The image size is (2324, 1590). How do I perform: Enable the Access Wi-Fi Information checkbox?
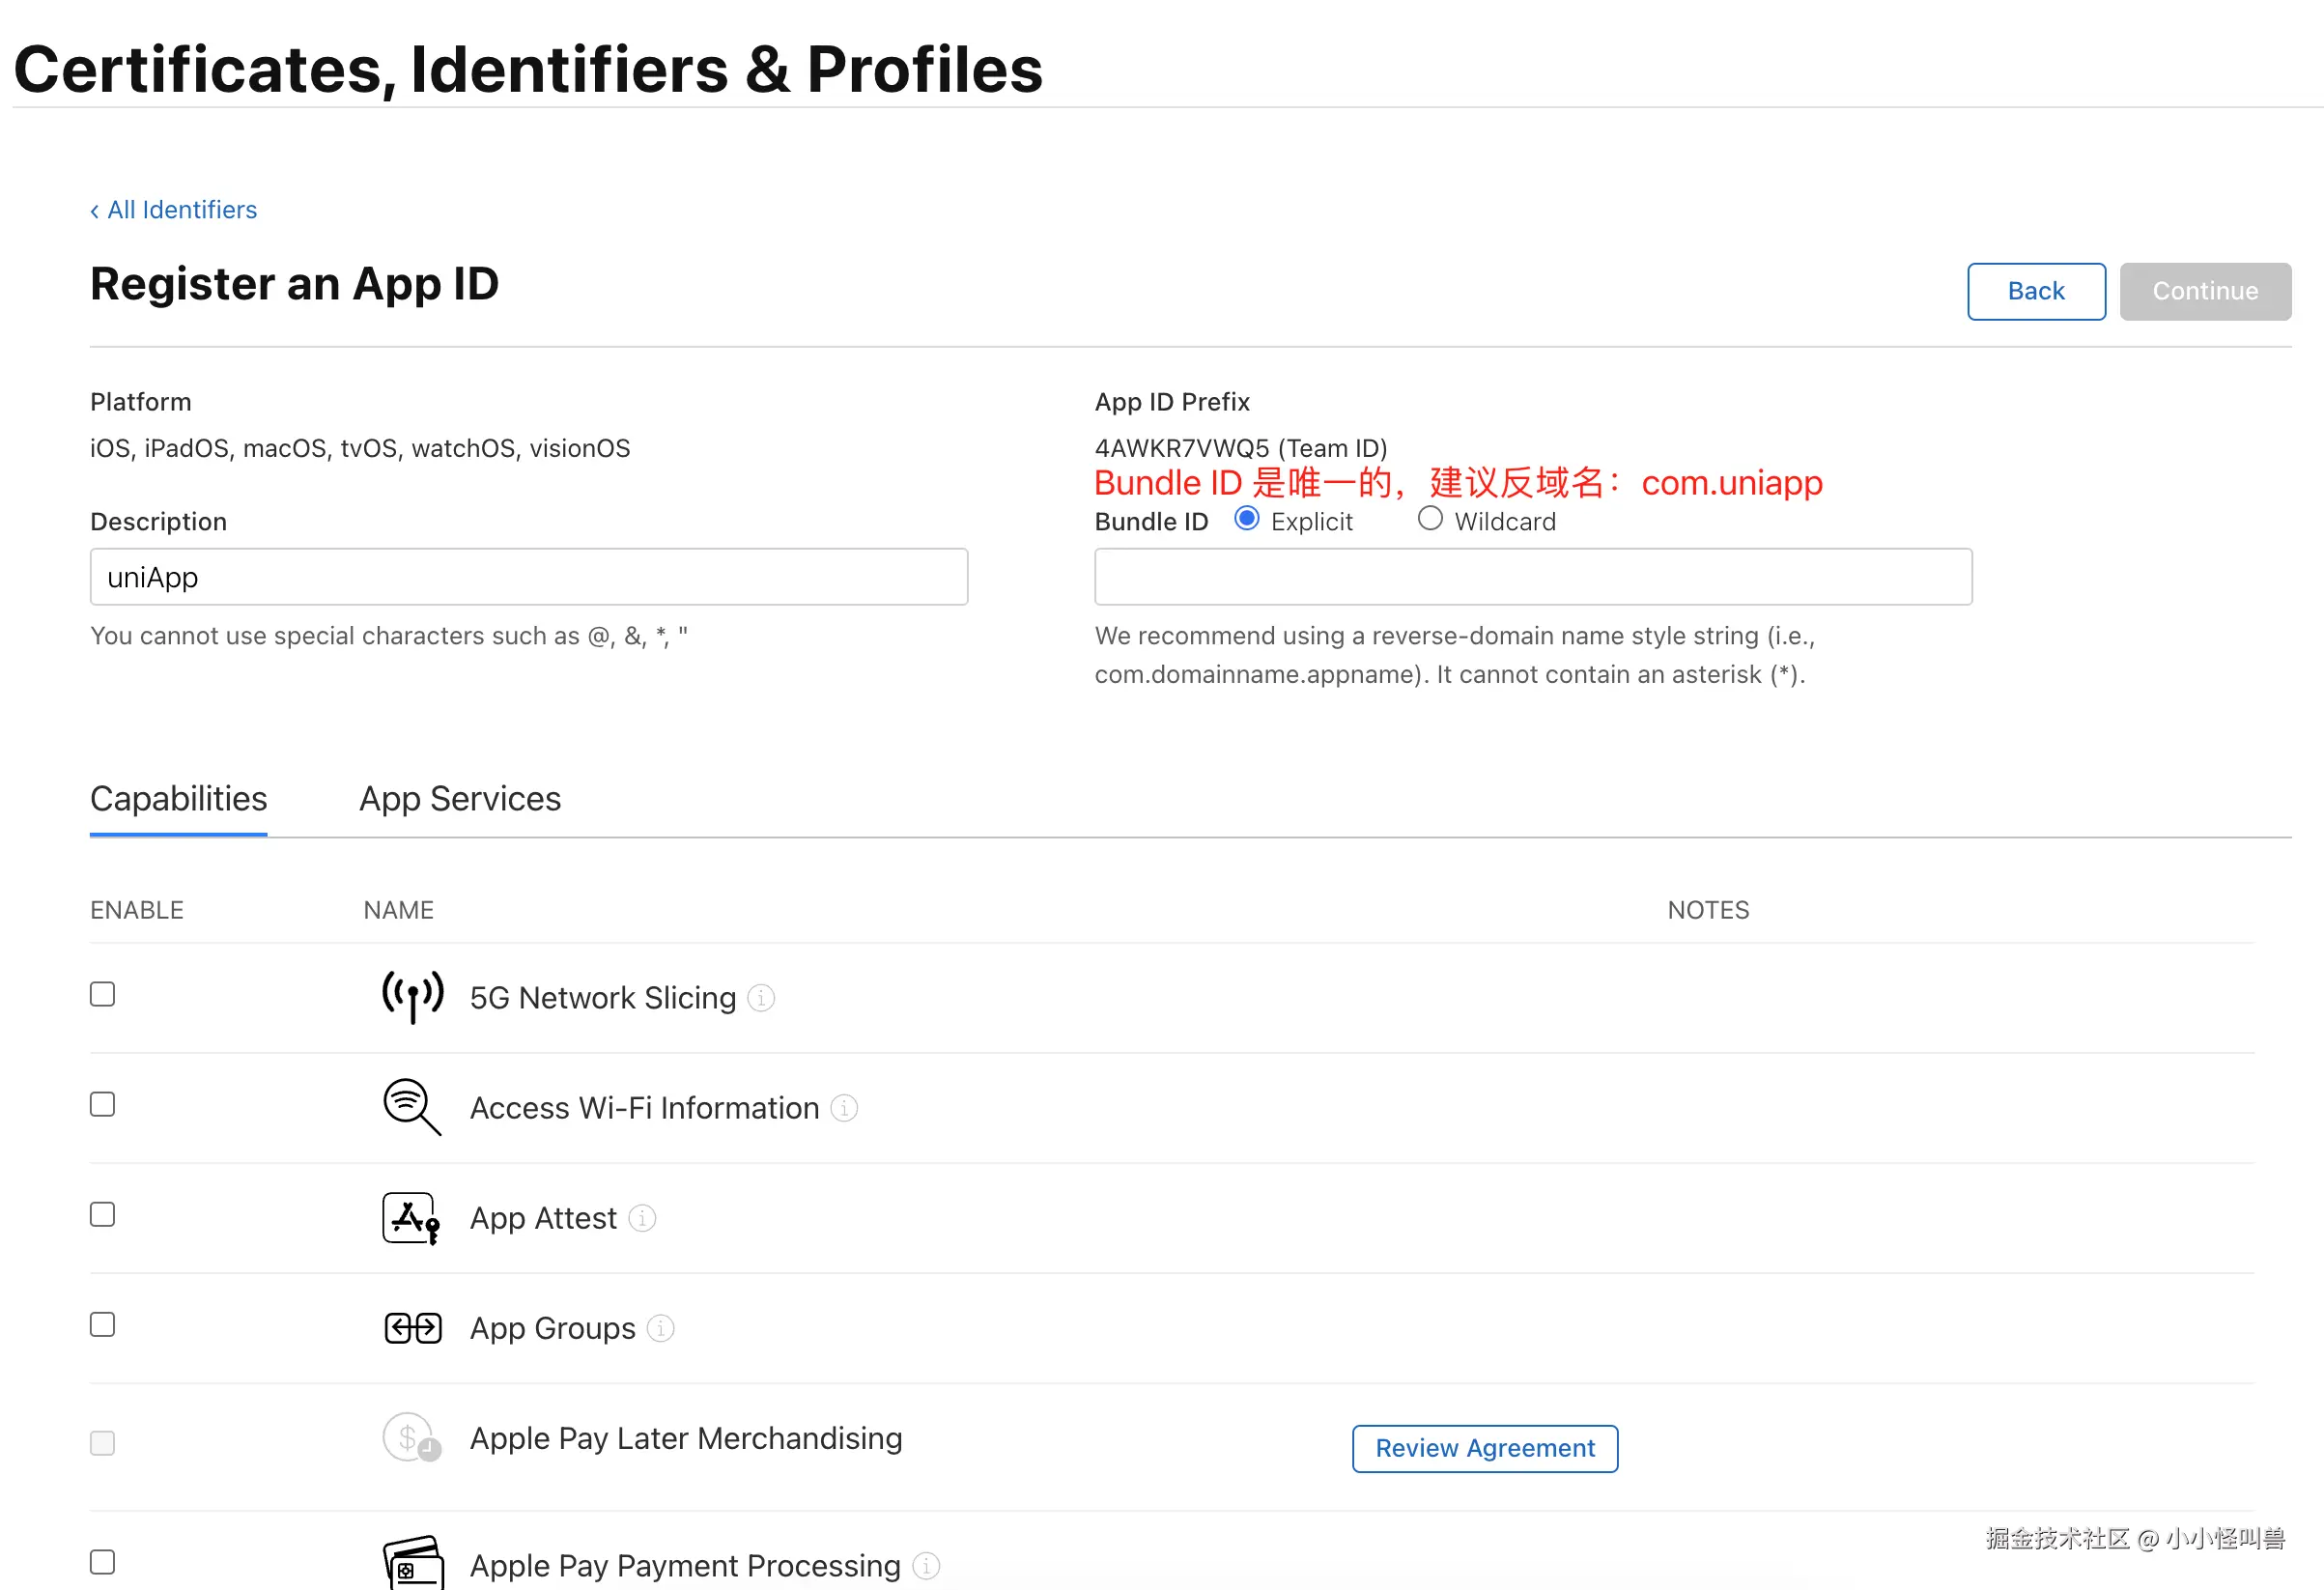[x=103, y=1104]
